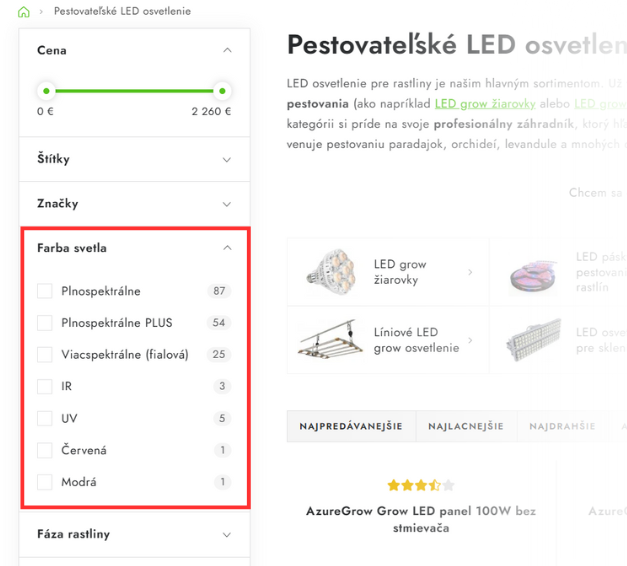Click the maximum price slider handle
The height and width of the screenshot is (566, 627).
tap(222, 91)
